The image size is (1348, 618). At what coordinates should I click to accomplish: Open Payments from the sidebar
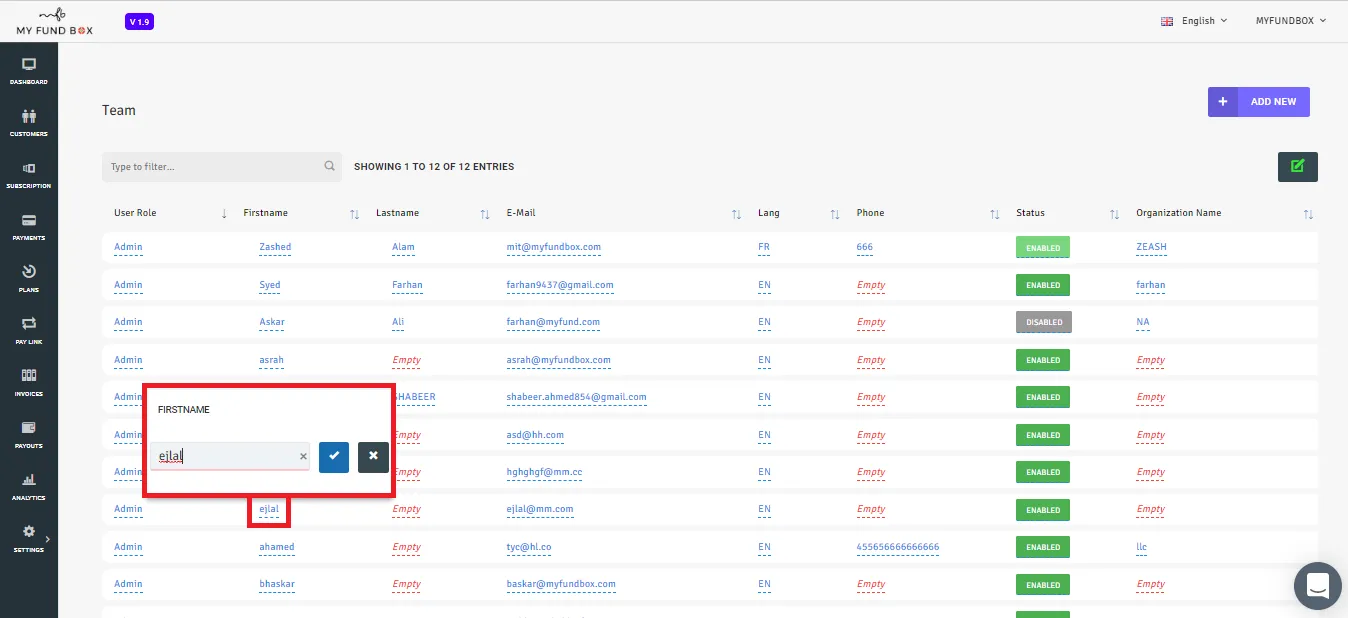pyautogui.click(x=29, y=226)
